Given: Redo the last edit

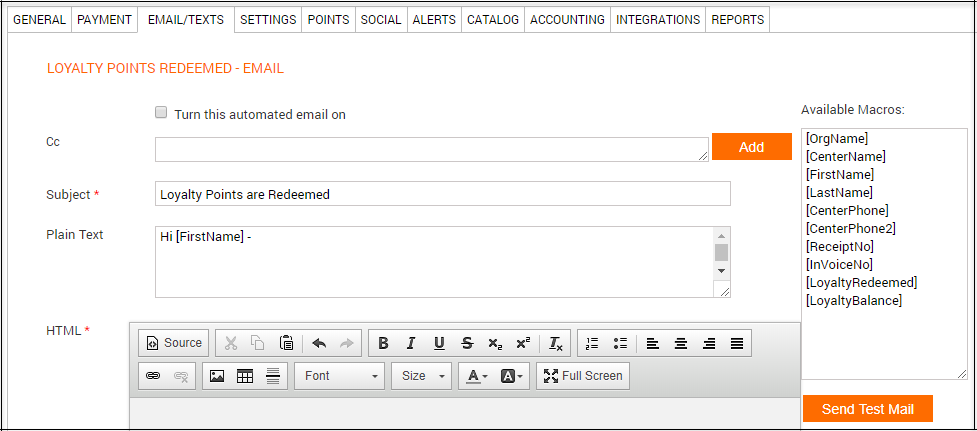Looking at the screenshot, I should 346,343.
